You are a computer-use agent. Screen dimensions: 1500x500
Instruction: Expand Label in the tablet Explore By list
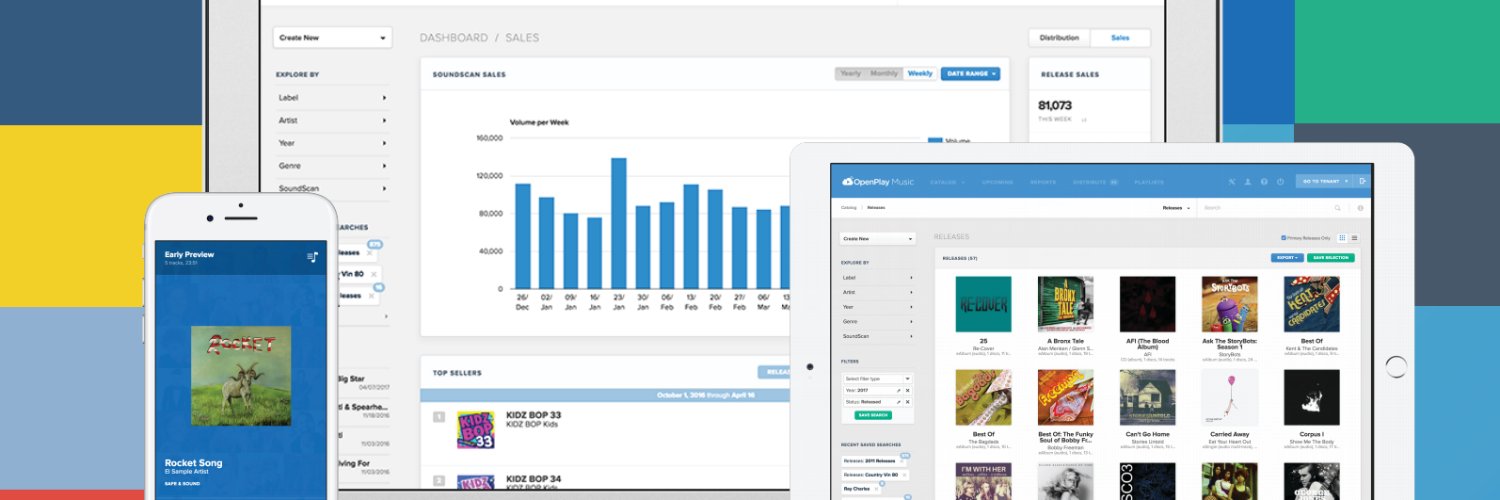[x=878, y=277]
